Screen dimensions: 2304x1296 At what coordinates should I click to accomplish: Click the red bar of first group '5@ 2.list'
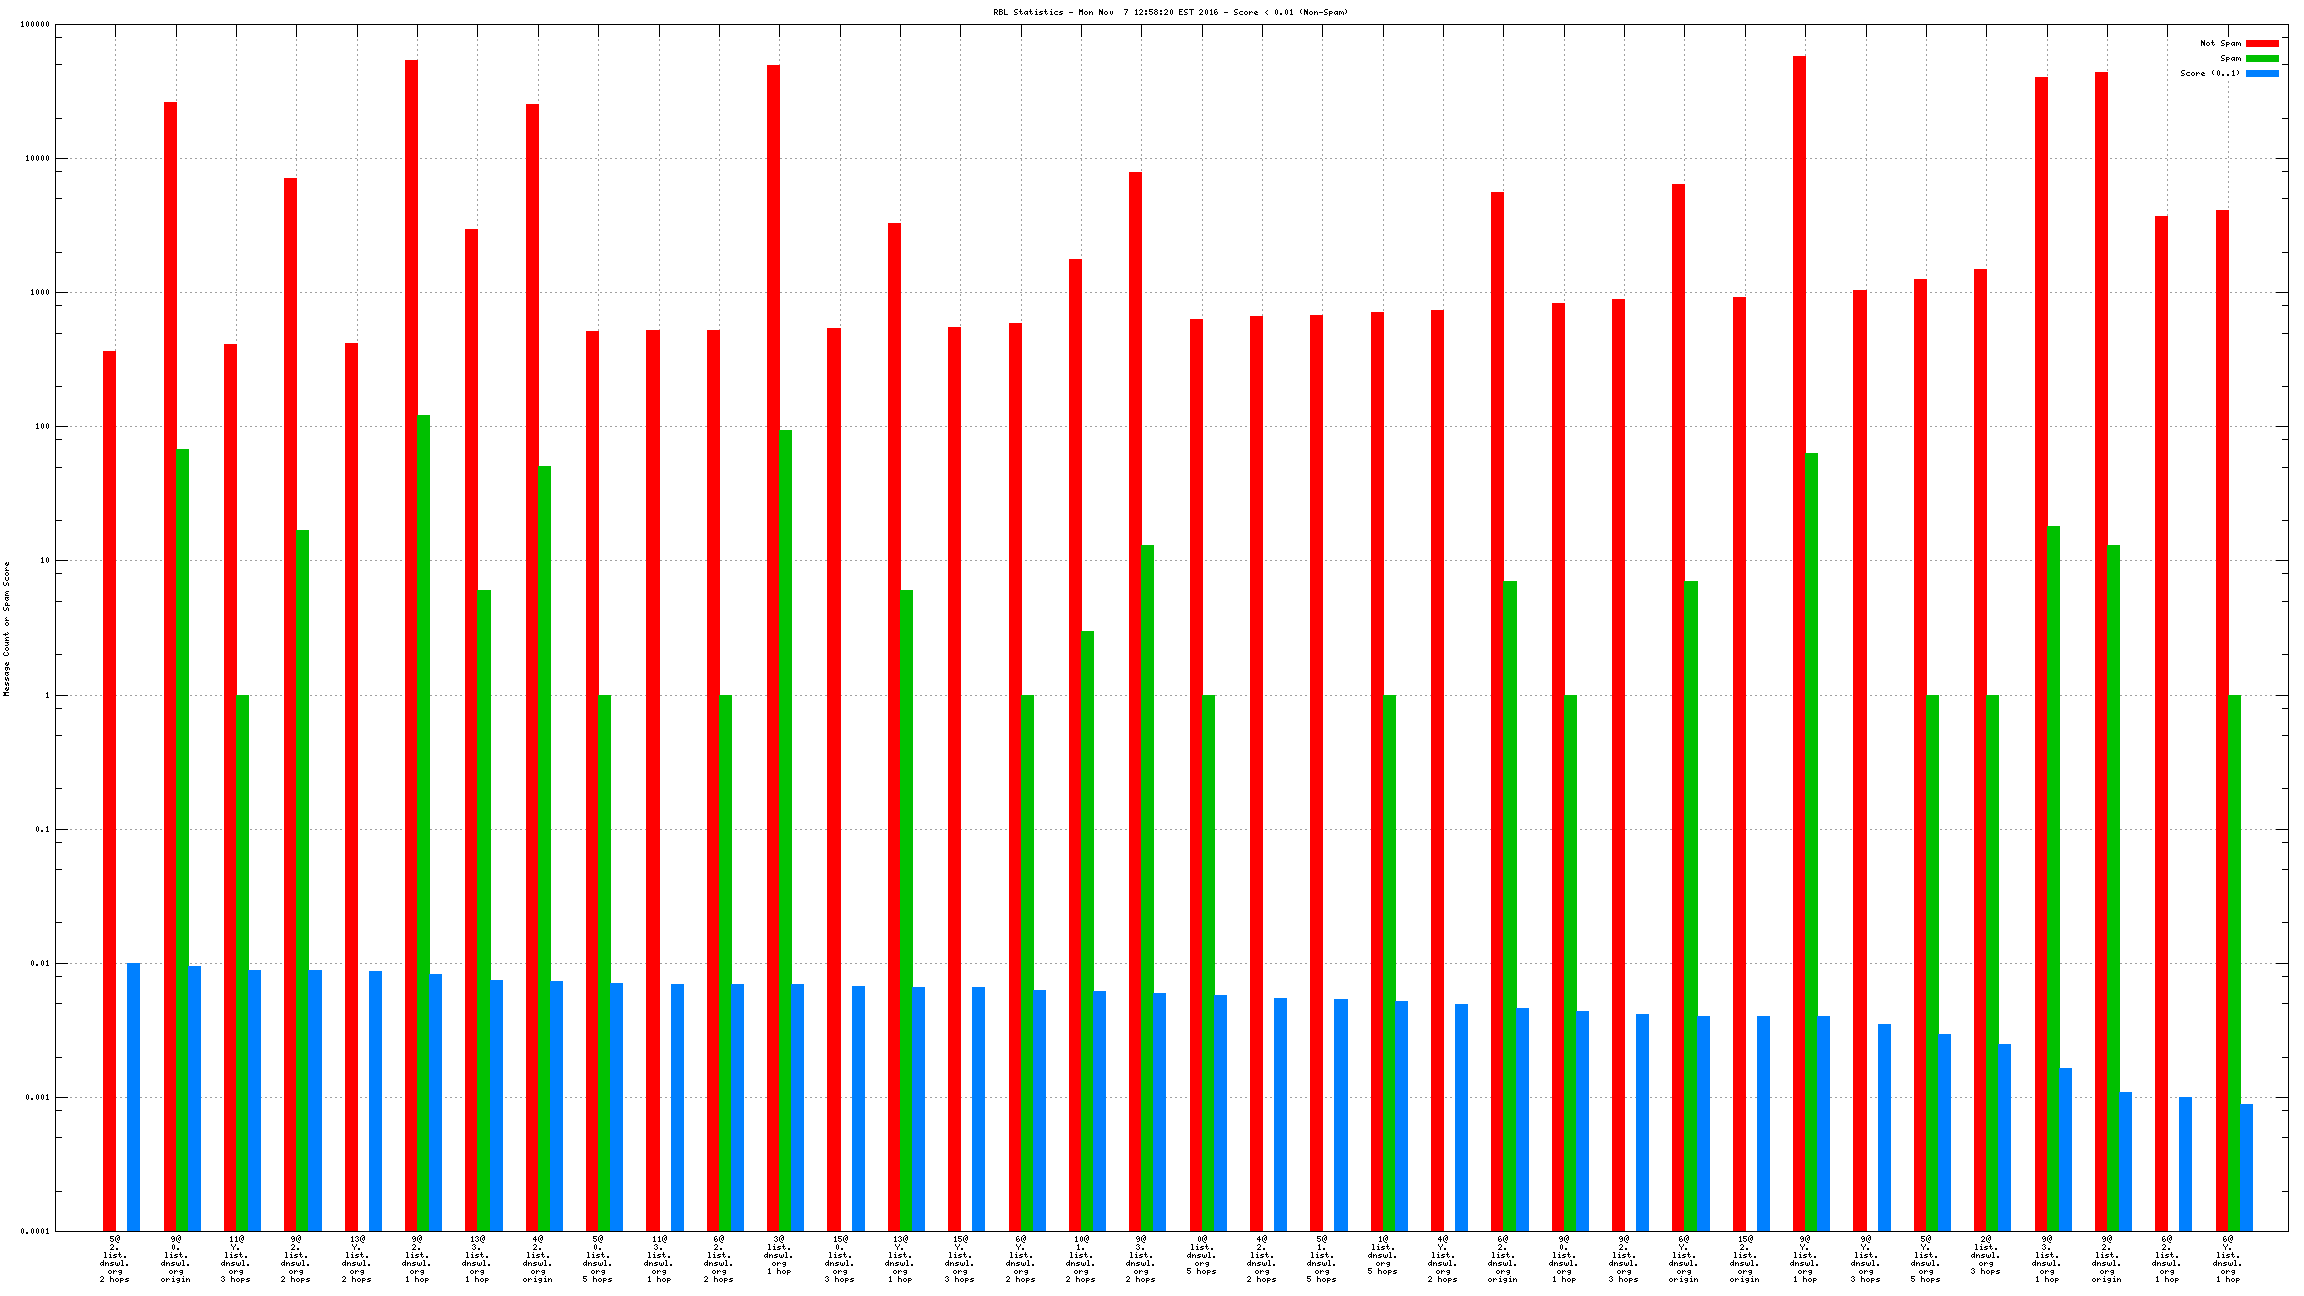click(109, 790)
